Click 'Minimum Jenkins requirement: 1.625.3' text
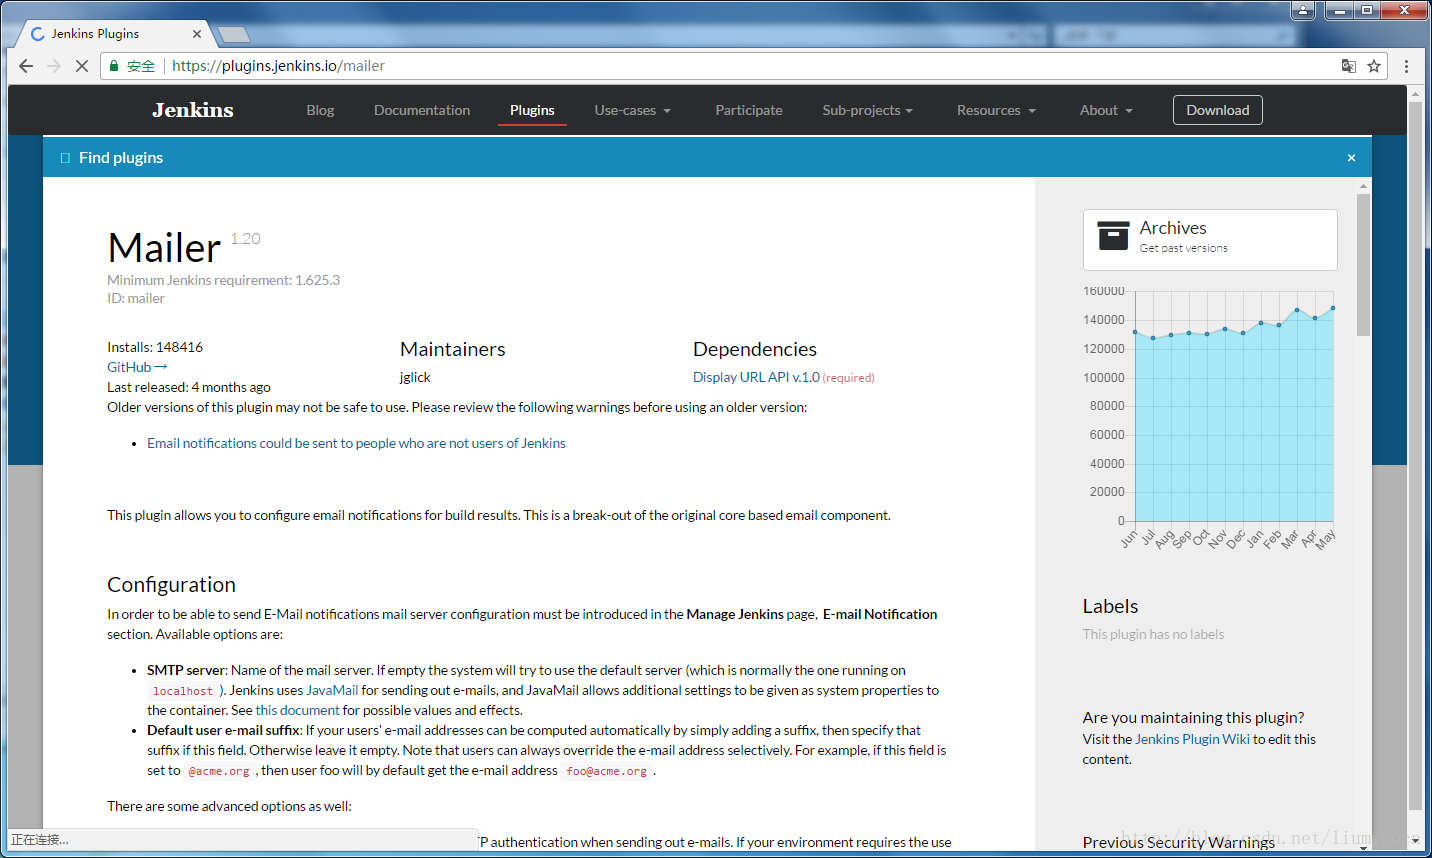Screen dimensions: 1432x858 pos(224,280)
